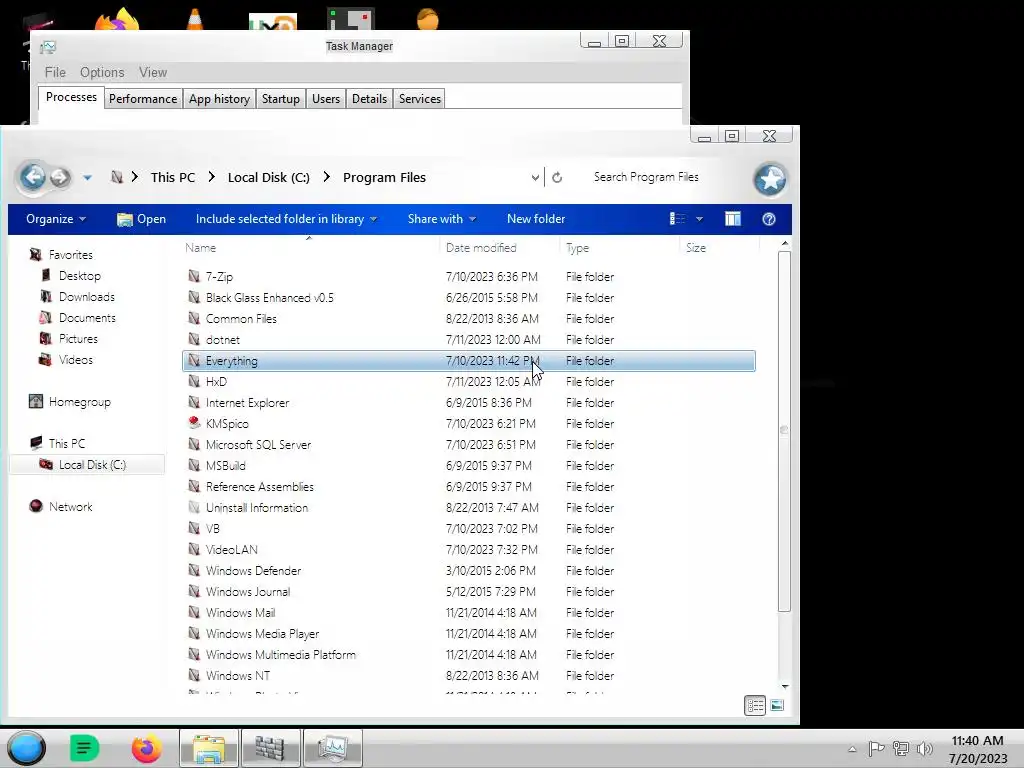Toggle the preview pane icon

click(733, 219)
